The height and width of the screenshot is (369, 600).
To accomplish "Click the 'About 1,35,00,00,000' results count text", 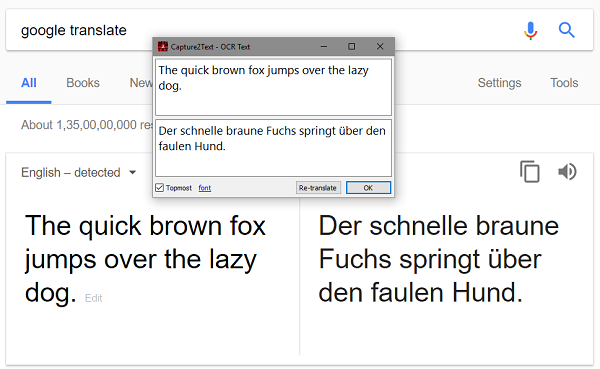I will tap(86, 125).
